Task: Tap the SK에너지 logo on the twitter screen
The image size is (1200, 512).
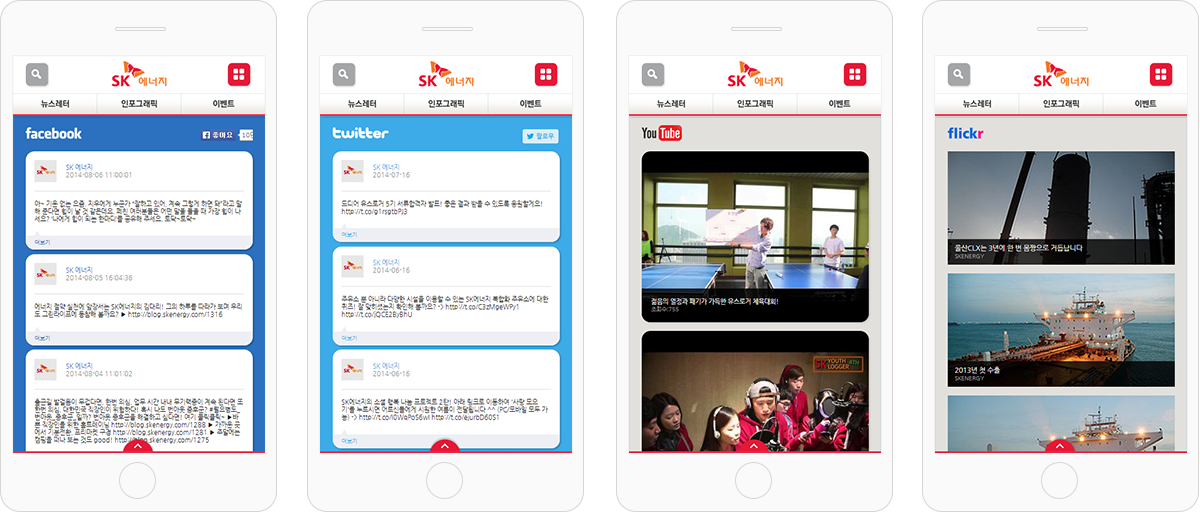Action: [x=447, y=75]
